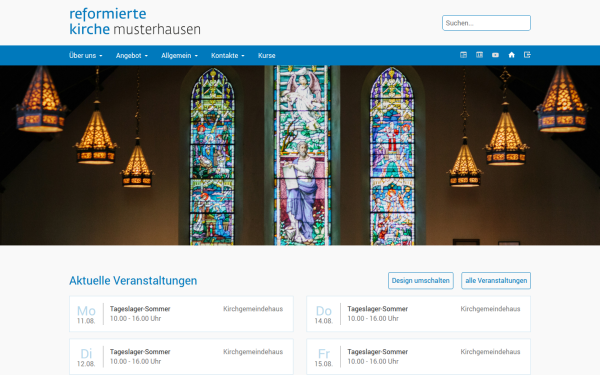
Task: Expand the Angebot dropdown menu
Action: [132, 55]
